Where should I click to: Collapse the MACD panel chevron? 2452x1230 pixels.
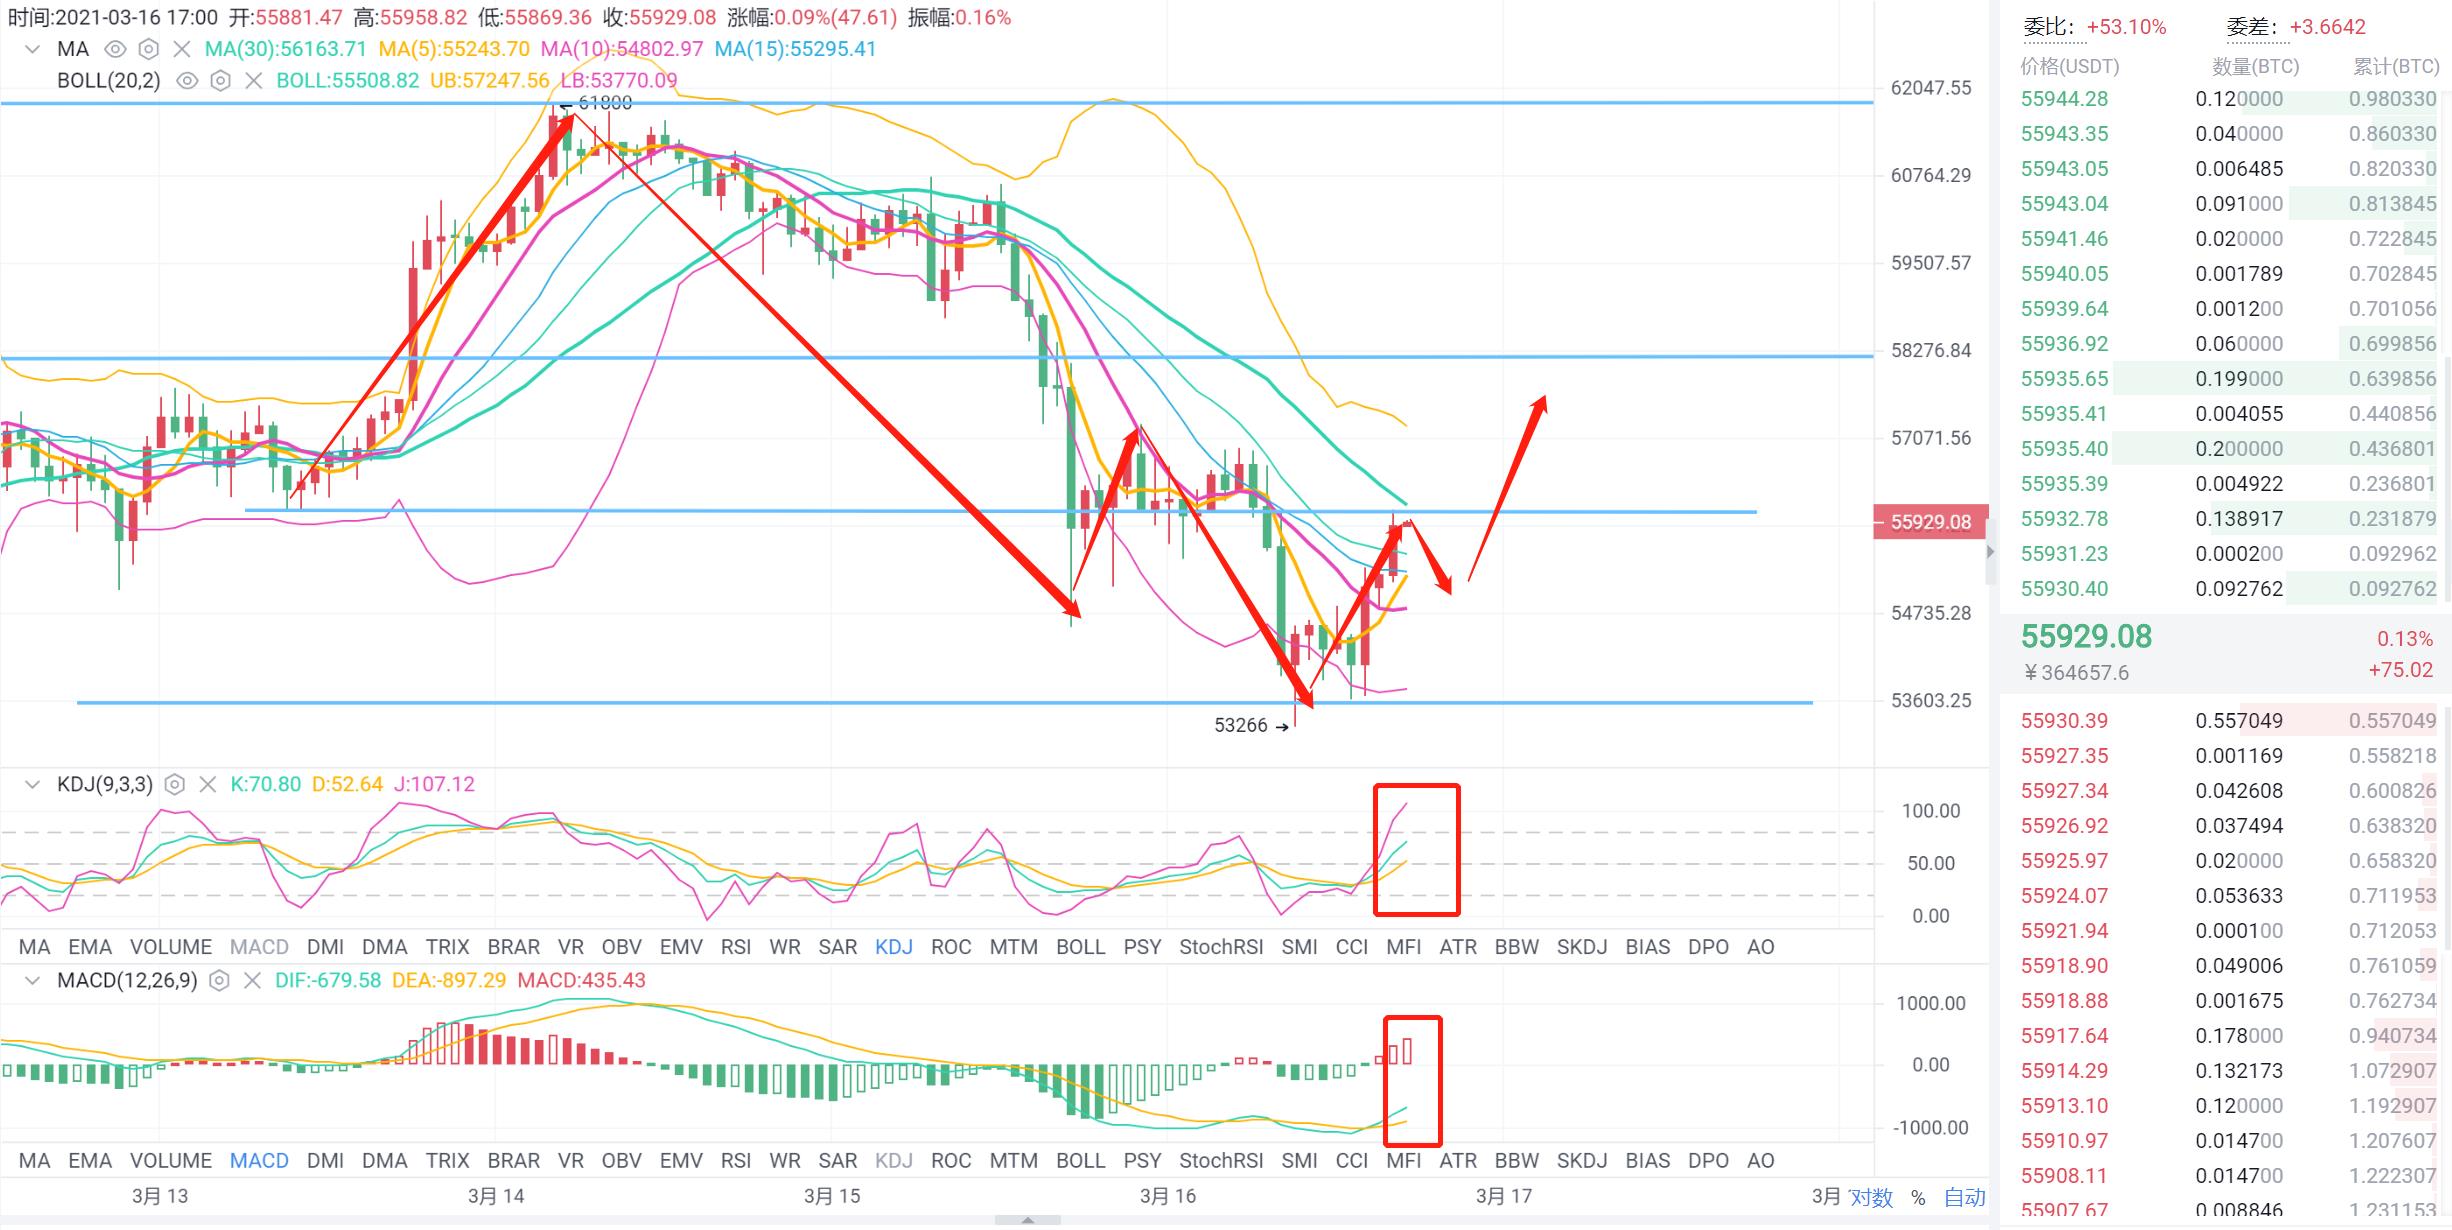click(33, 981)
